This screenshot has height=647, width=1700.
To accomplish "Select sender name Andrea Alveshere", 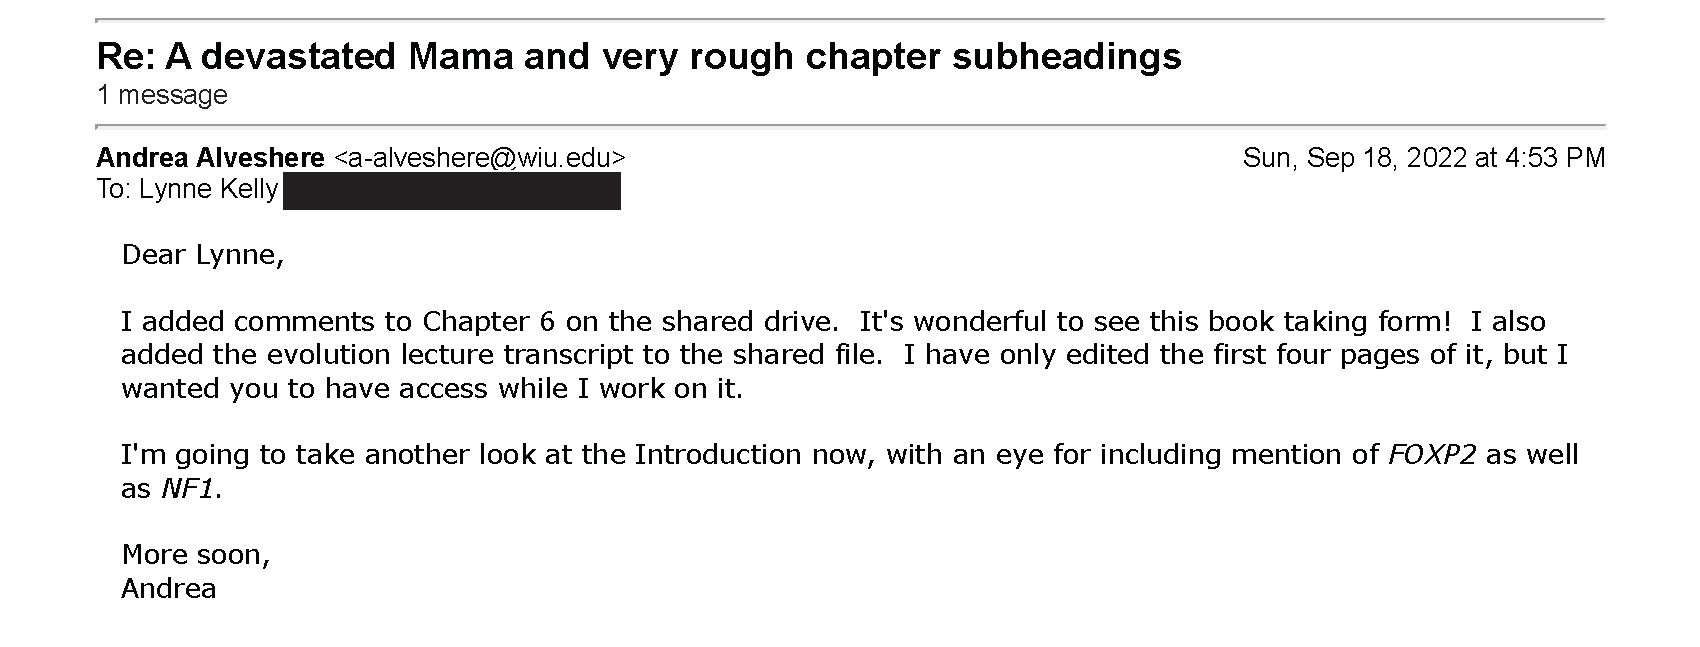I will (210, 158).
